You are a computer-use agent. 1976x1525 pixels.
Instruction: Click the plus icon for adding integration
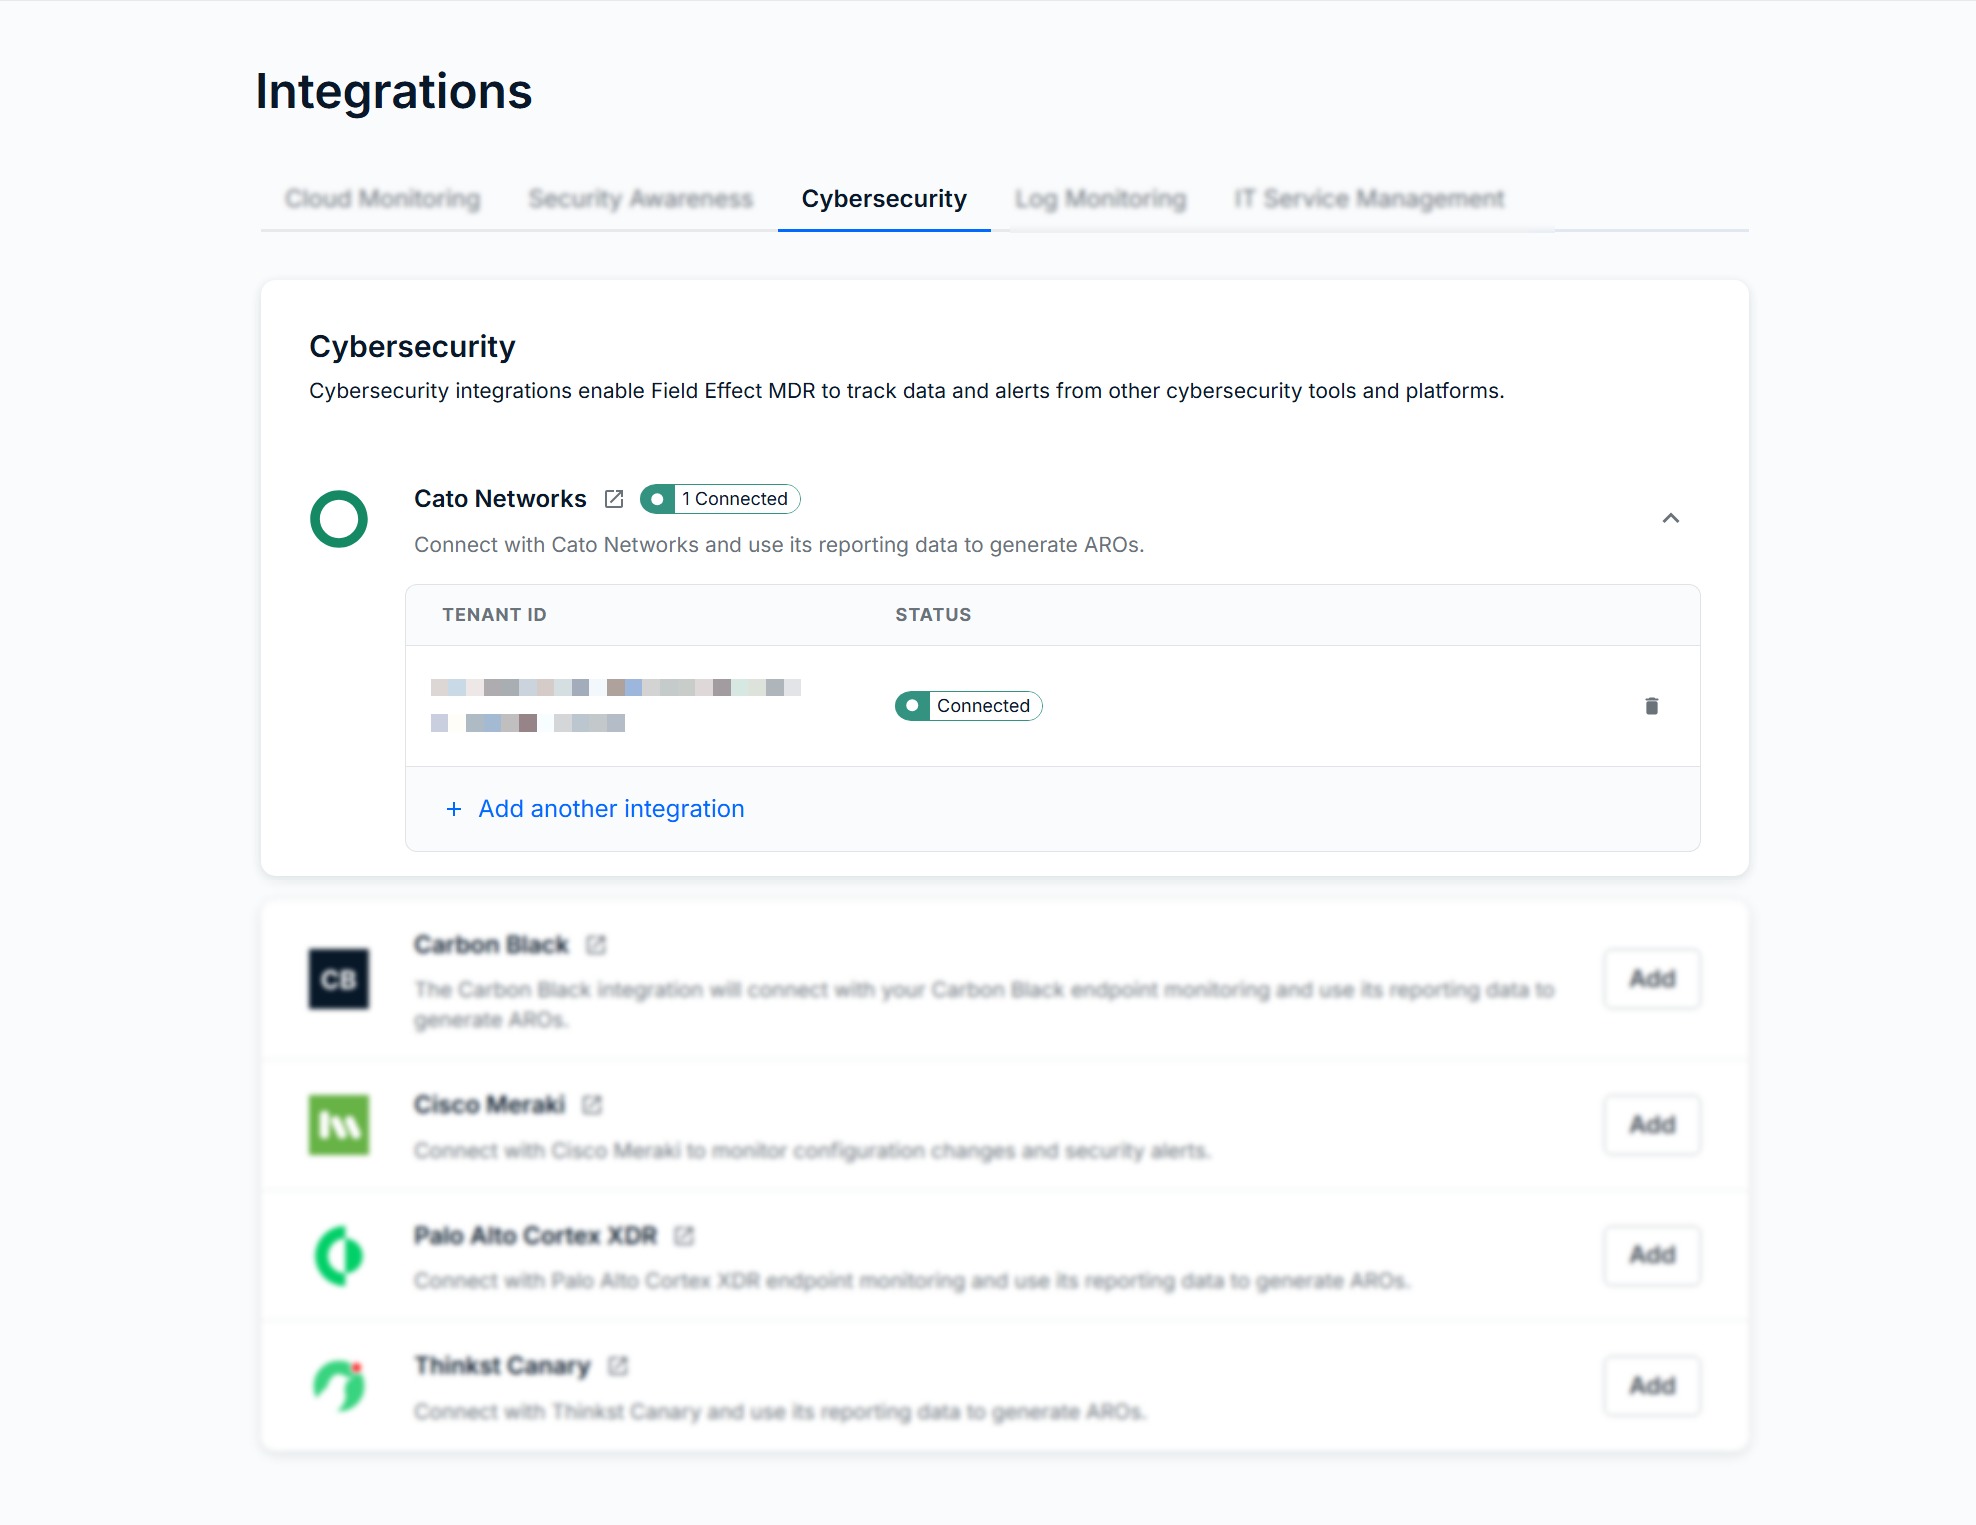[x=454, y=809]
